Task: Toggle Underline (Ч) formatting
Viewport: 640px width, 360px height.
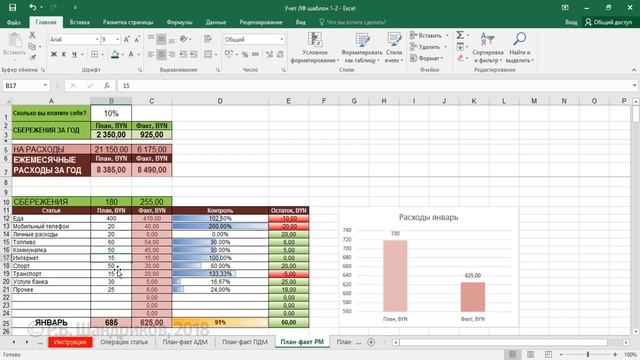Action: 74,54
